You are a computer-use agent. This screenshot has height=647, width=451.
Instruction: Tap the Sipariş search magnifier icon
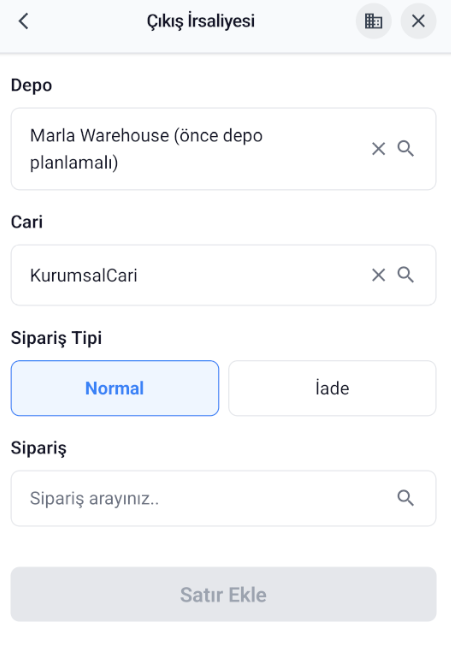(406, 498)
